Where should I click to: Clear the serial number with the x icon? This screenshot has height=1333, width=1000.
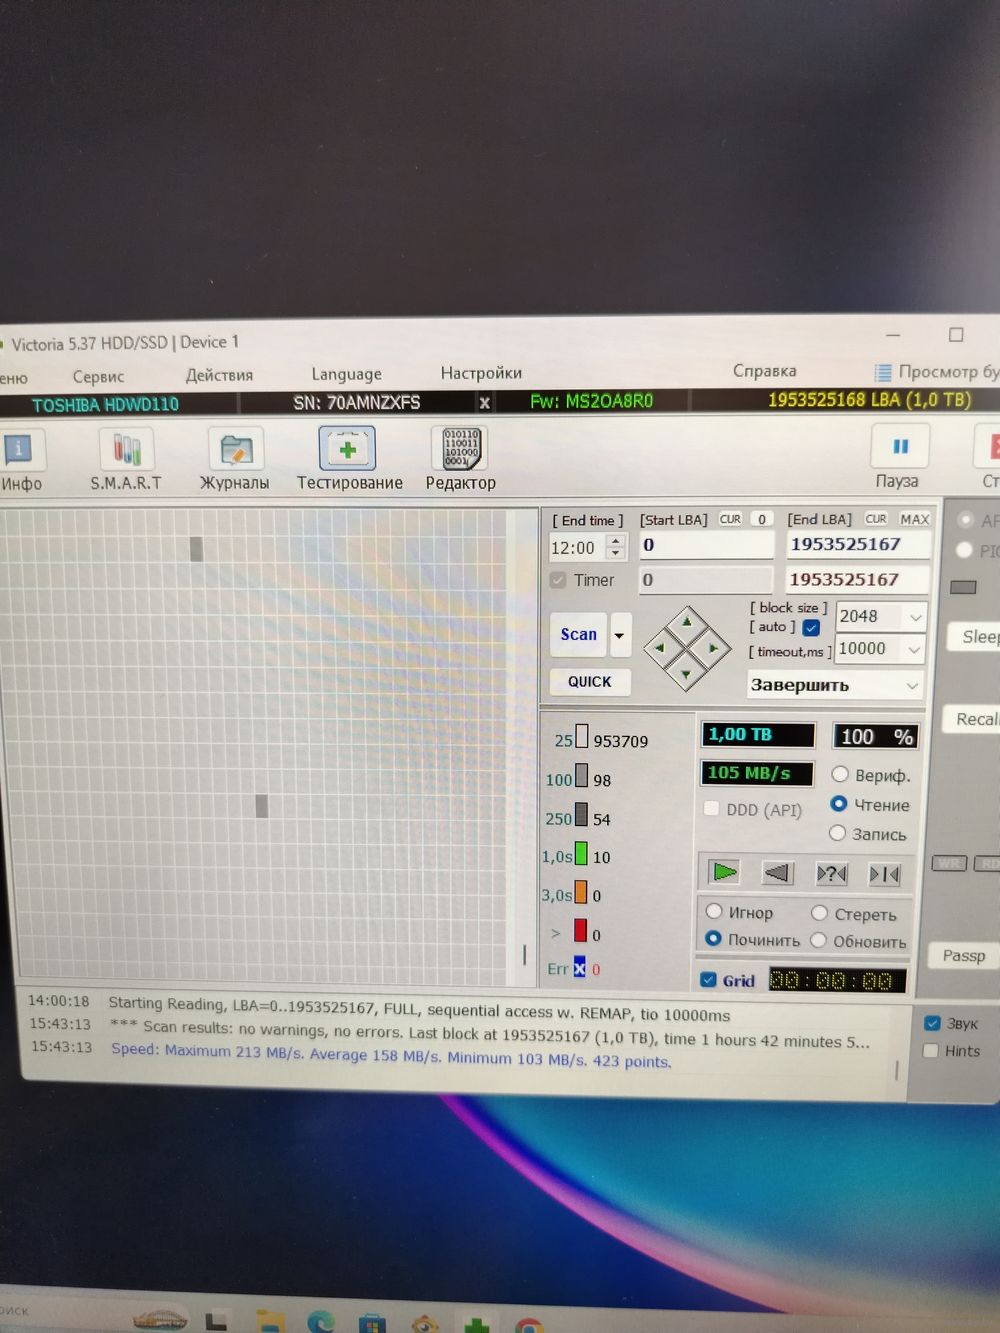tap(484, 402)
